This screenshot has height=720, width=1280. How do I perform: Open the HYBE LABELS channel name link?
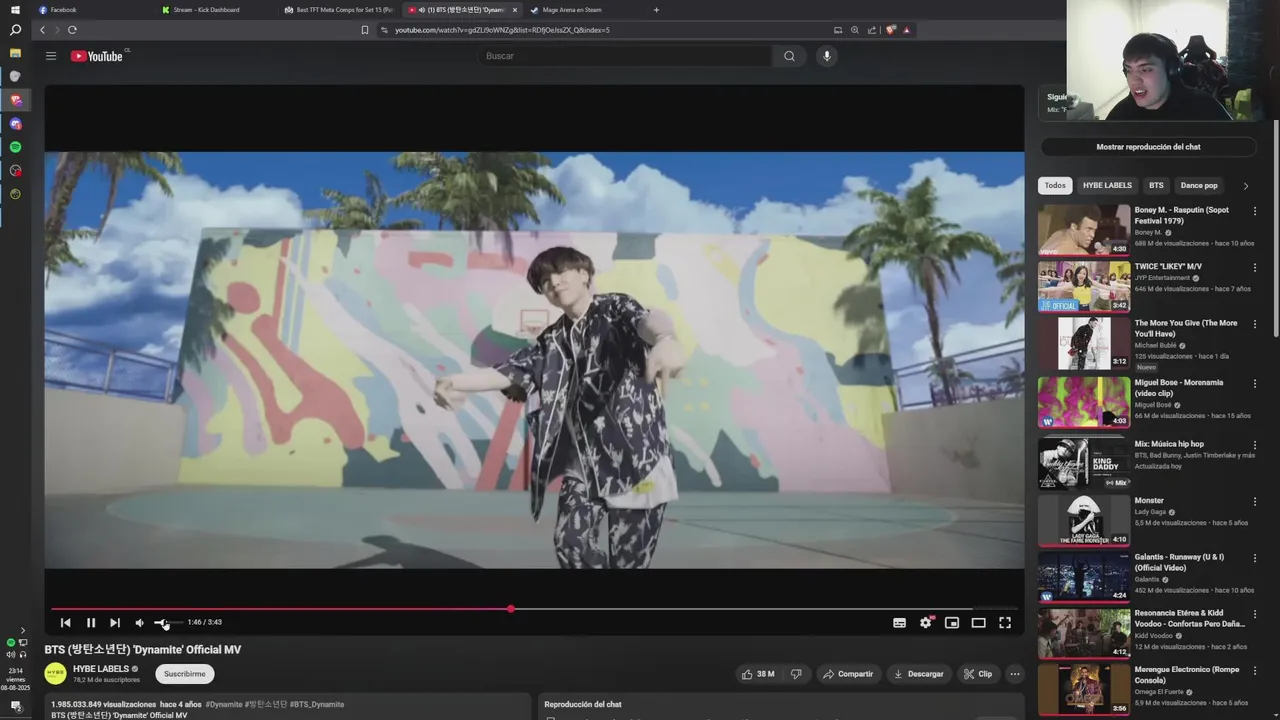[x=101, y=669]
